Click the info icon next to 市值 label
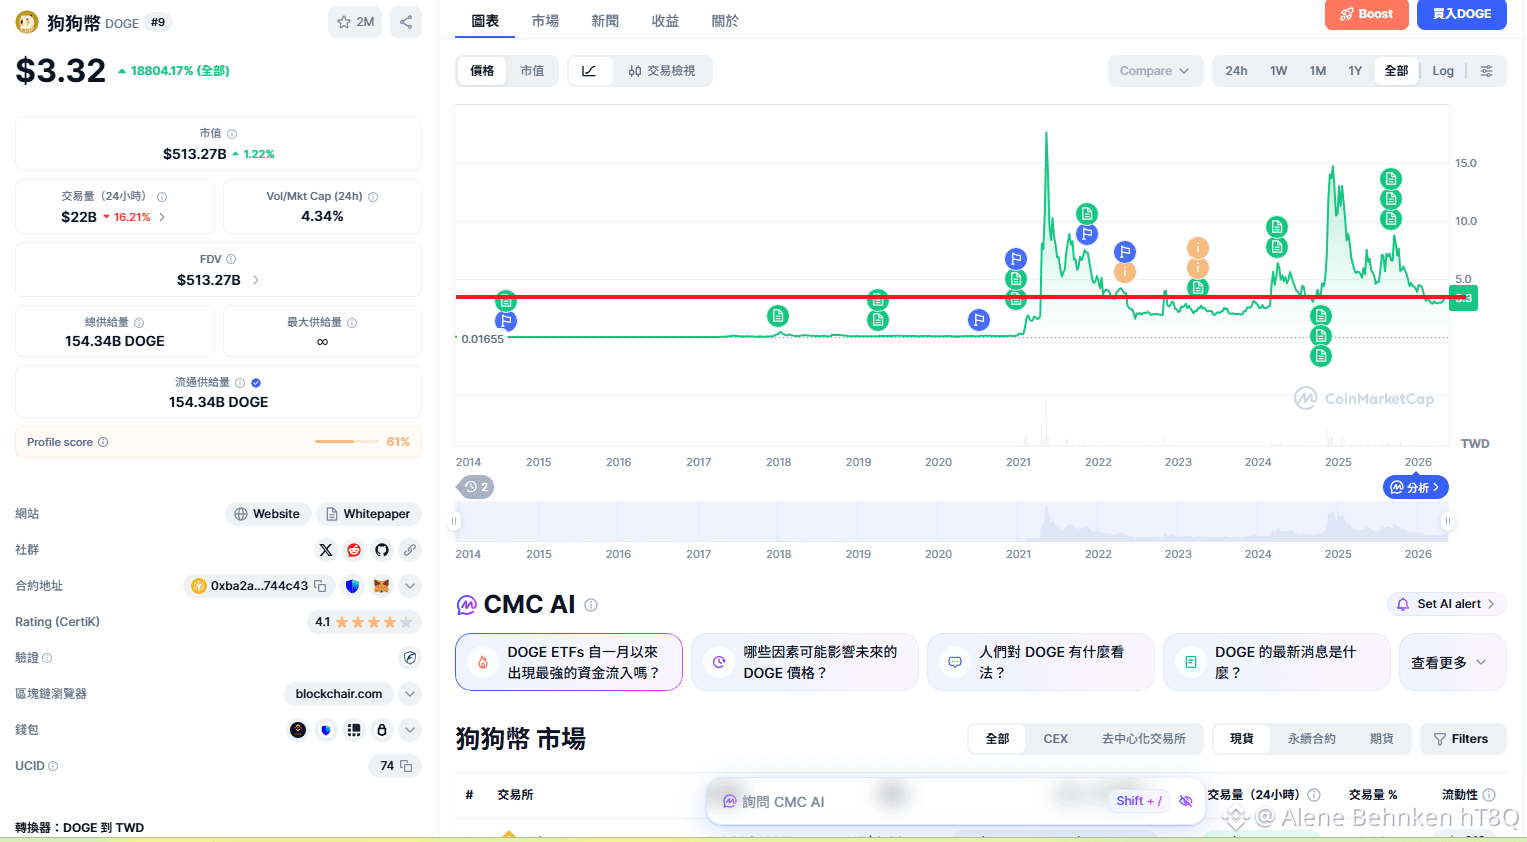 pyautogui.click(x=232, y=134)
